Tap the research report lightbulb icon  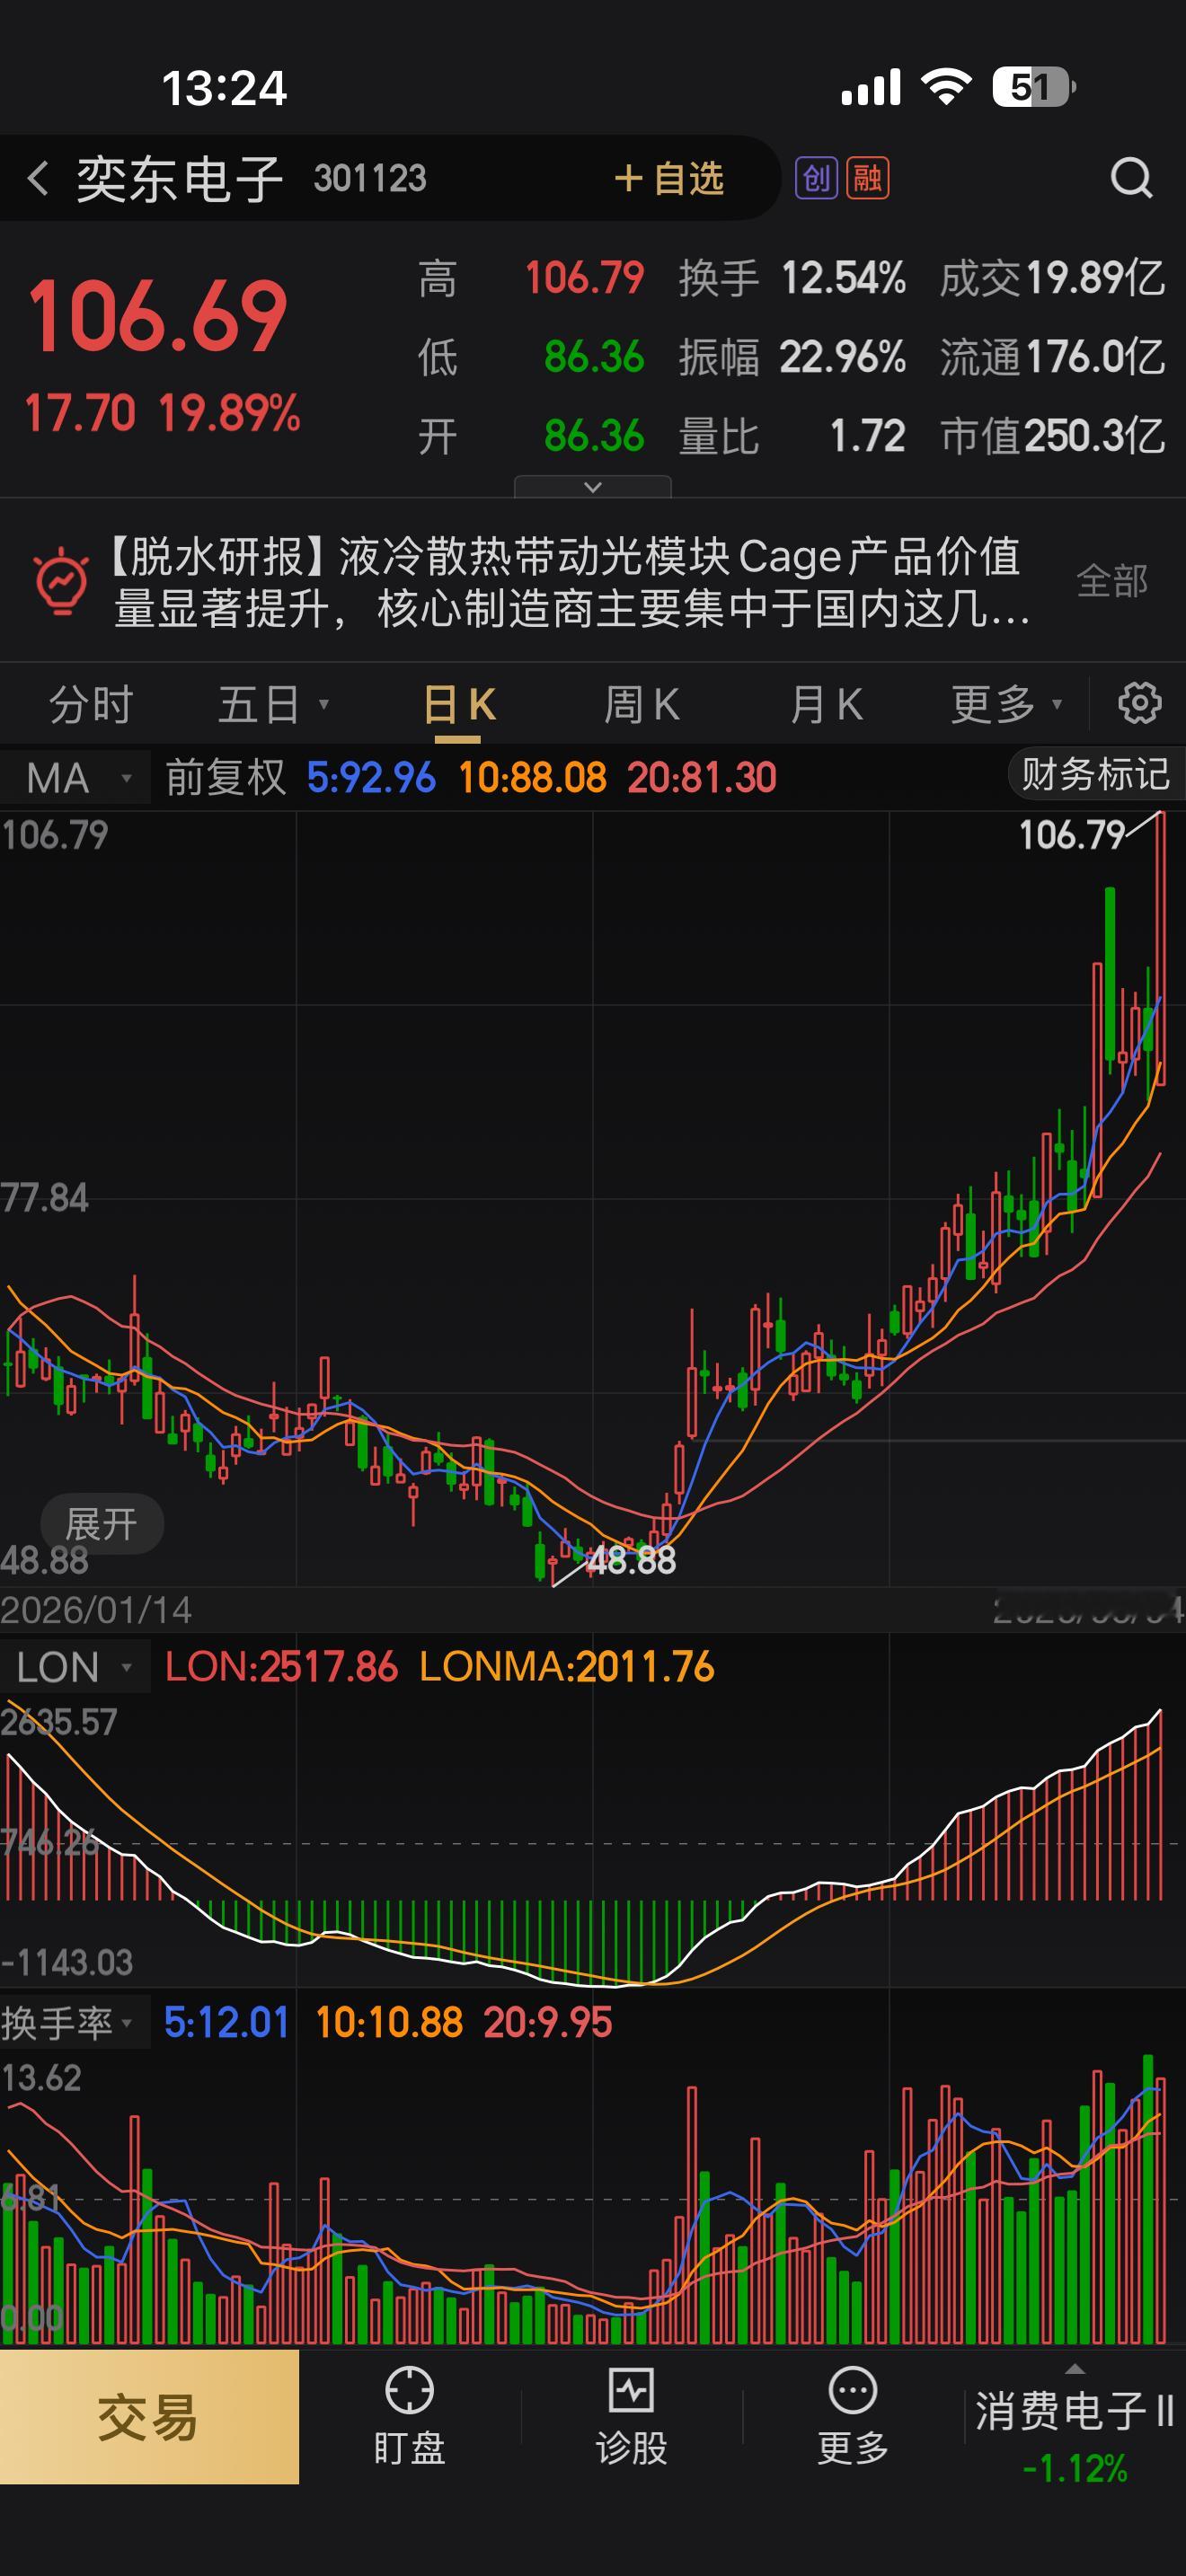click(62, 581)
